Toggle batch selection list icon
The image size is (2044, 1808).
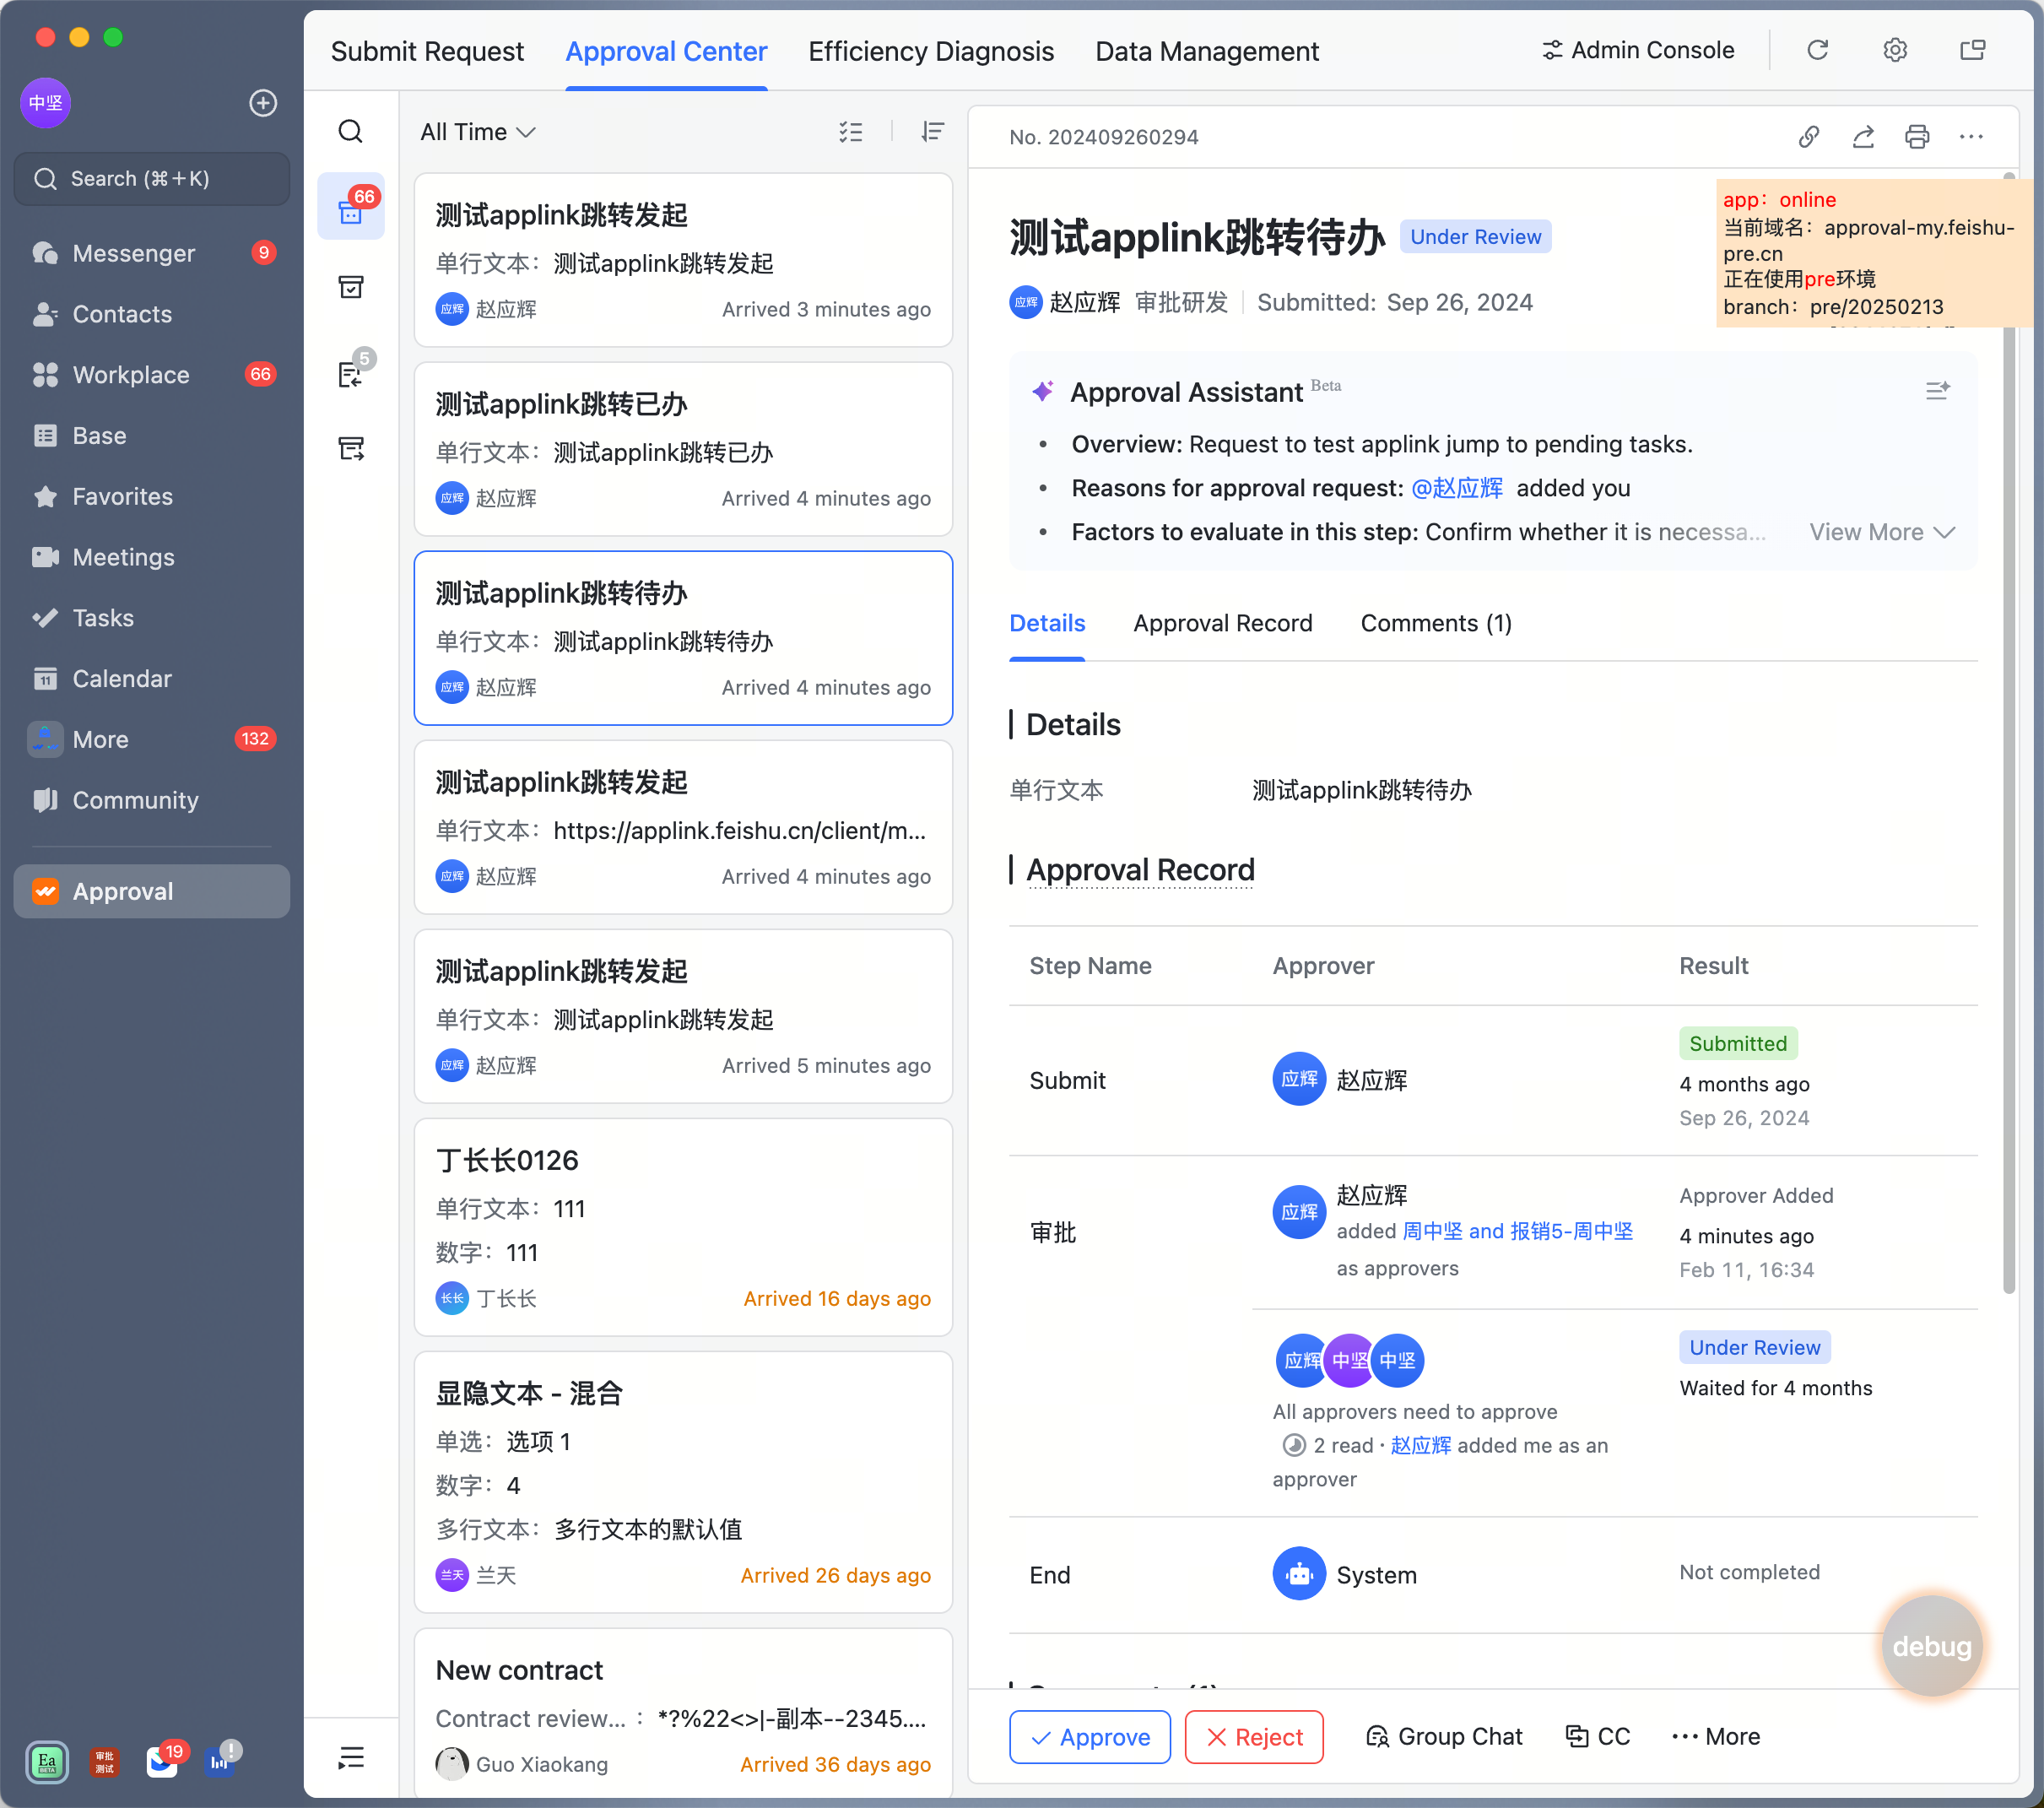coord(851,132)
